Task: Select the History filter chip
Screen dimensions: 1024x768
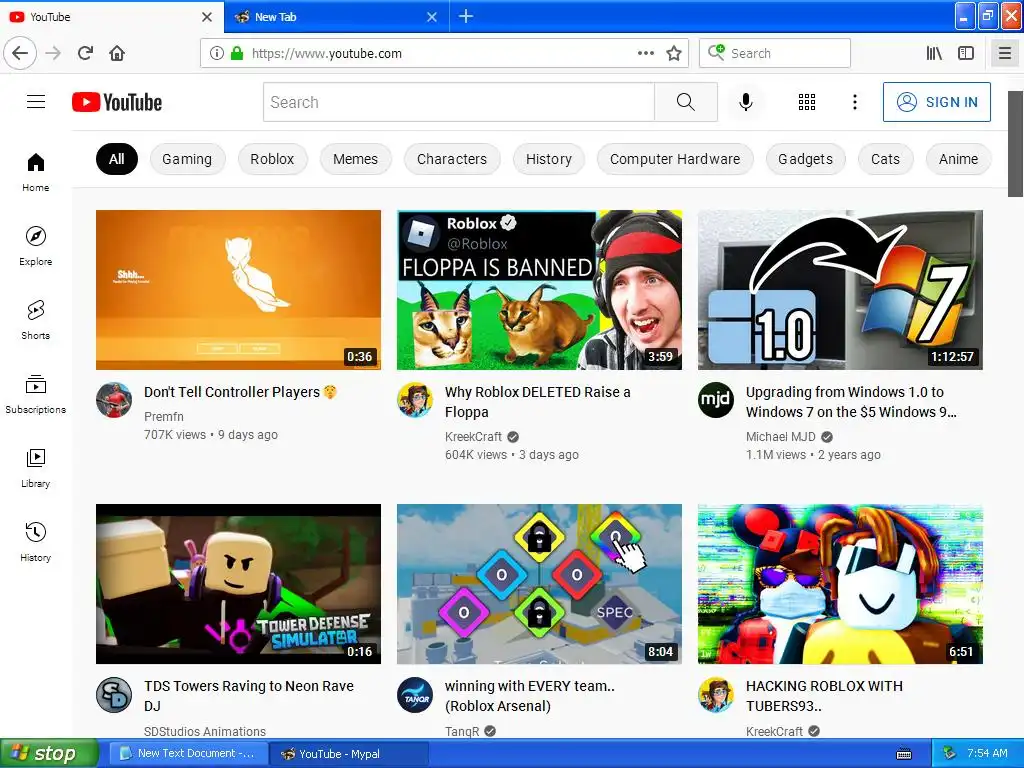Action: pyautogui.click(x=549, y=159)
